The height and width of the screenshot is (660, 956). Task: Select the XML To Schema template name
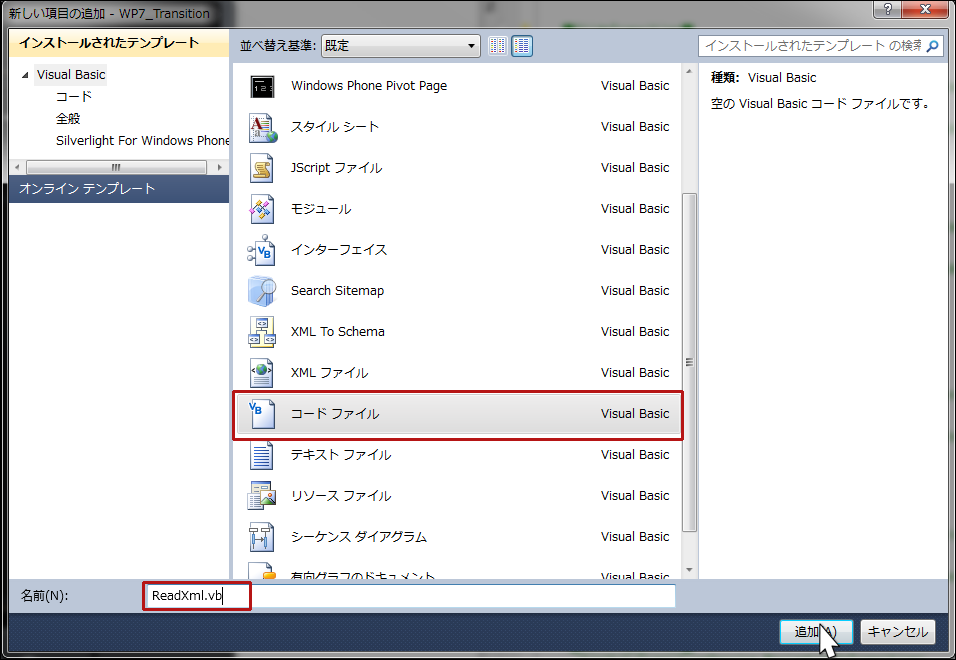click(338, 332)
